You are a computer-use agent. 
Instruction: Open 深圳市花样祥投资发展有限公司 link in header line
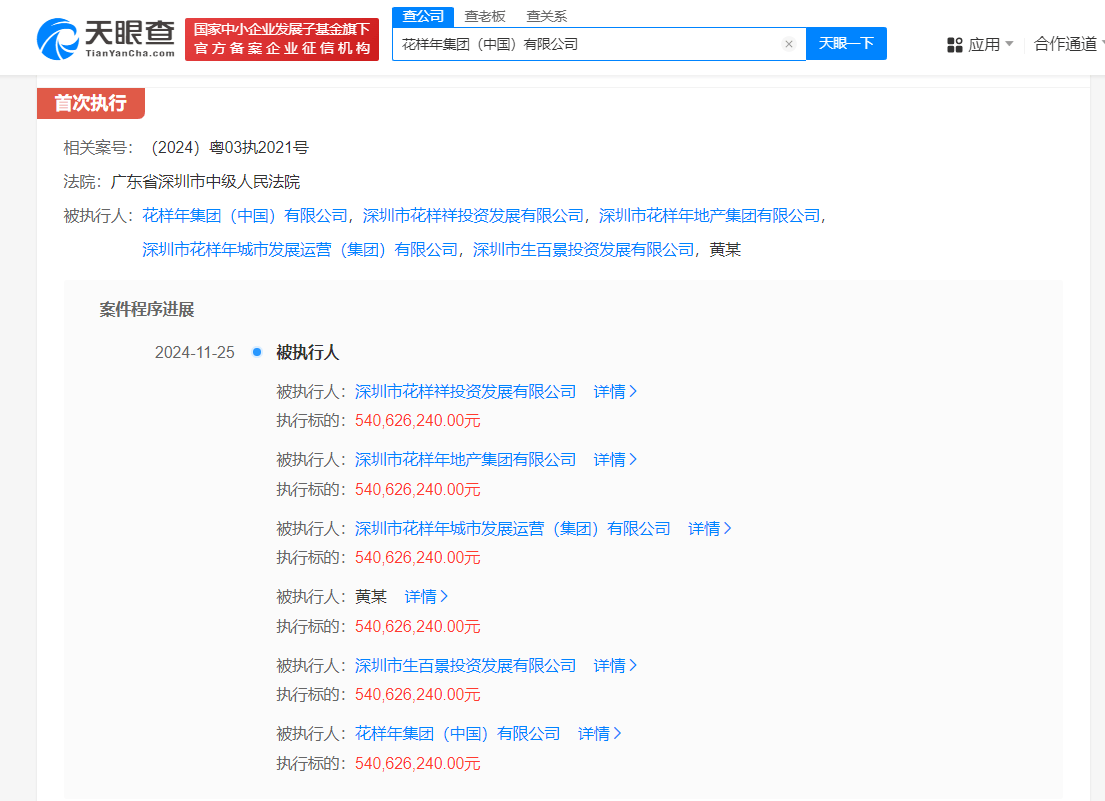[x=474, y=216]
